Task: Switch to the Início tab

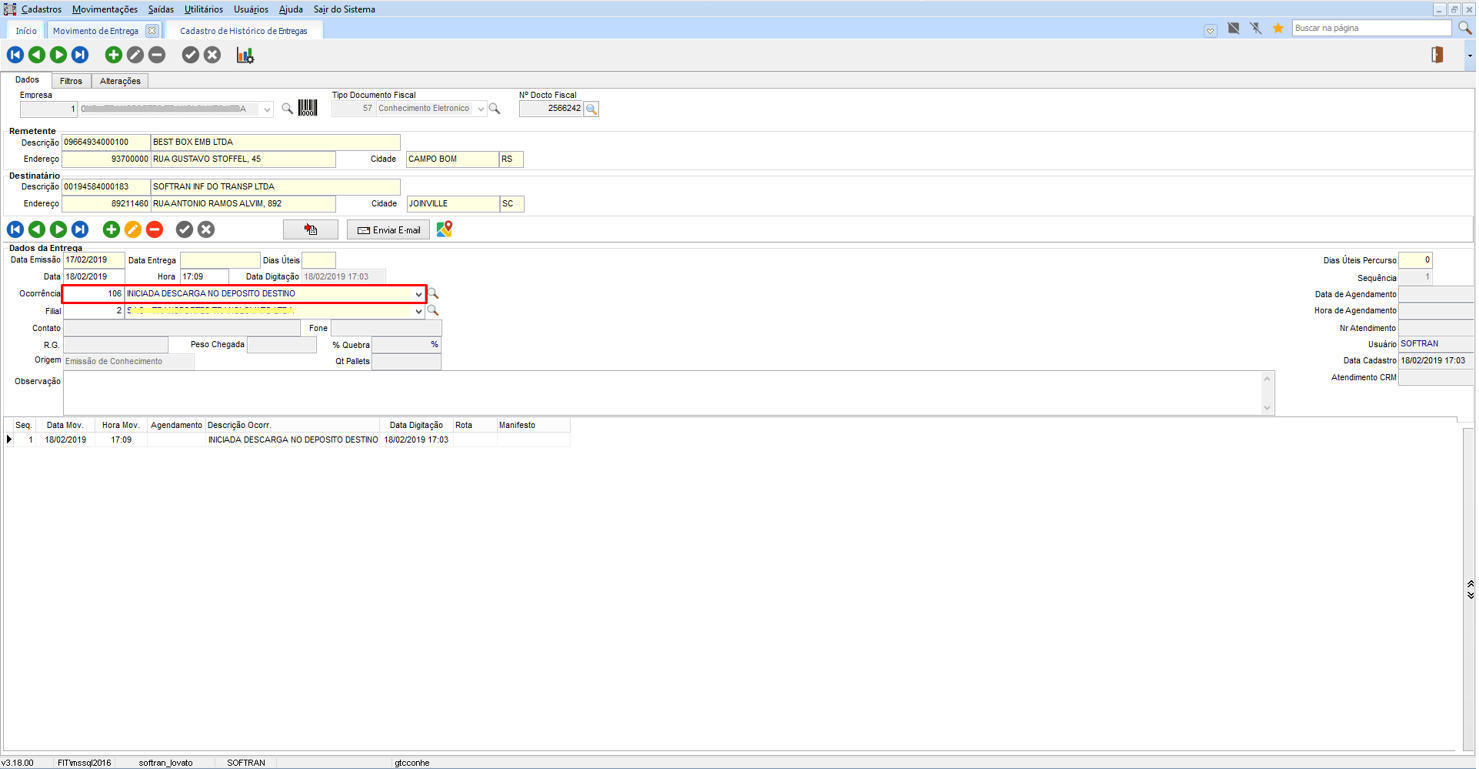Action: 26,31
